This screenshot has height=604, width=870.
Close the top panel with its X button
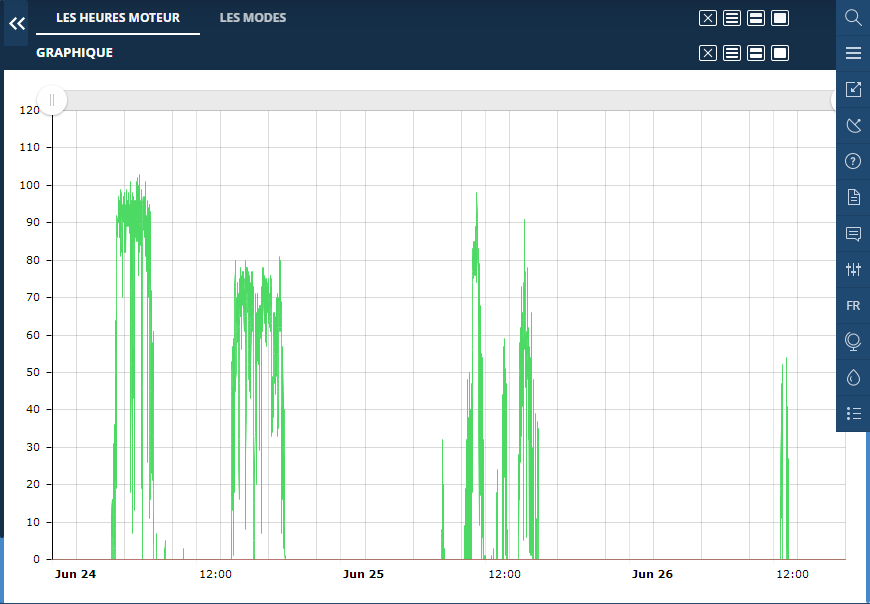(708, 18)
